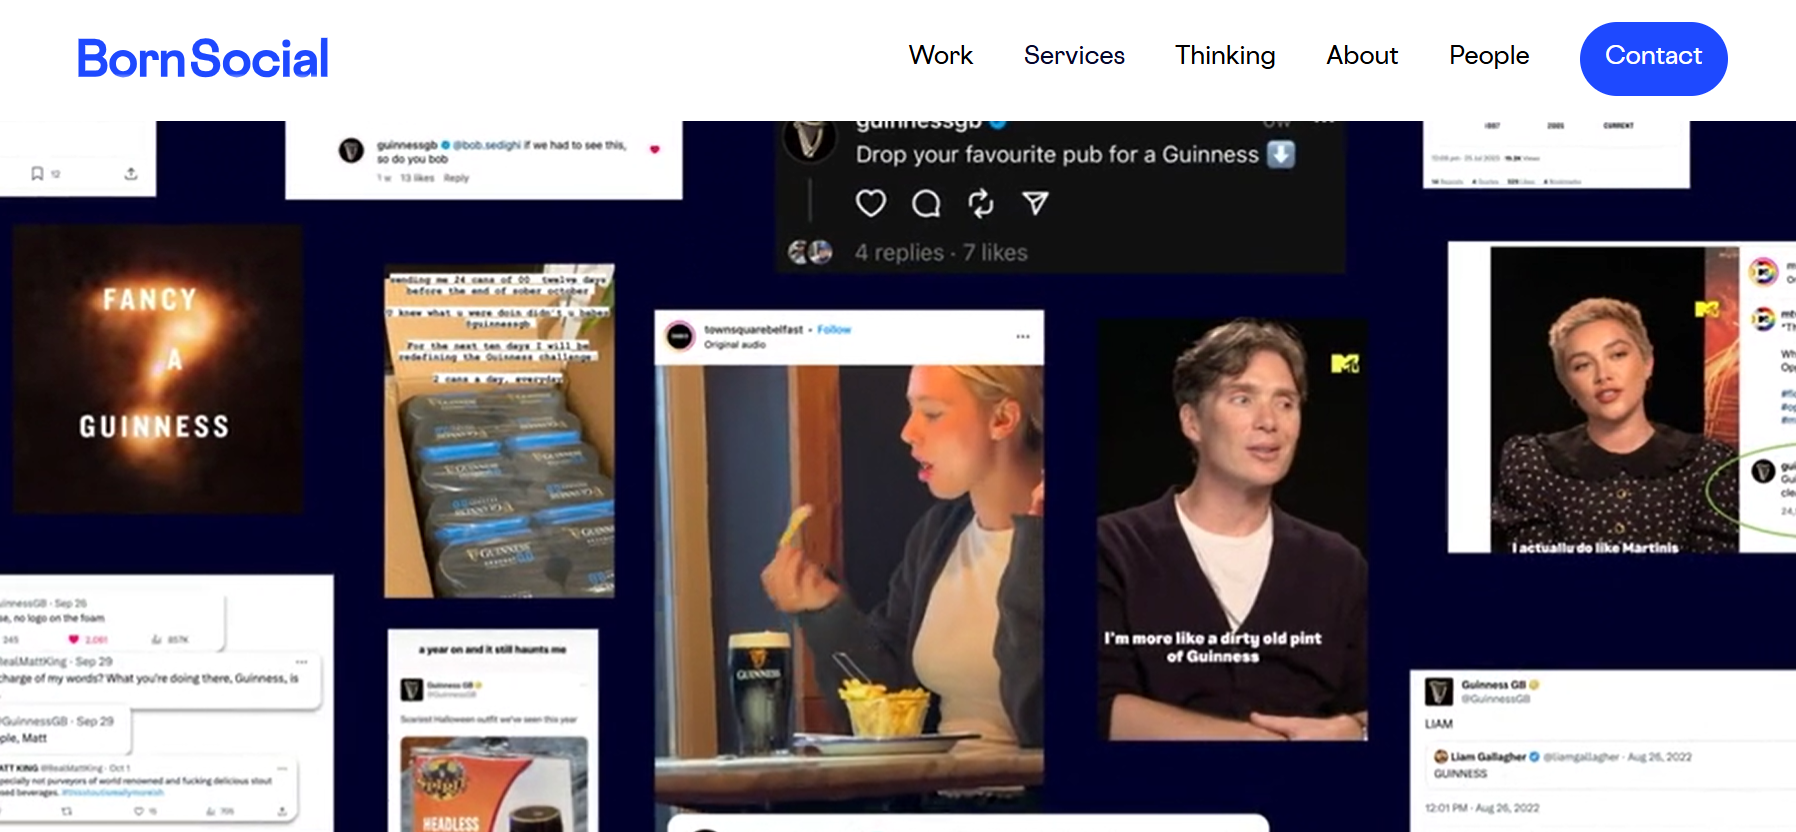Image resolution: width=1796 pixels, height=832 pixels.
Task: Open the Guinness cans box story image
Action: [499, 431]
